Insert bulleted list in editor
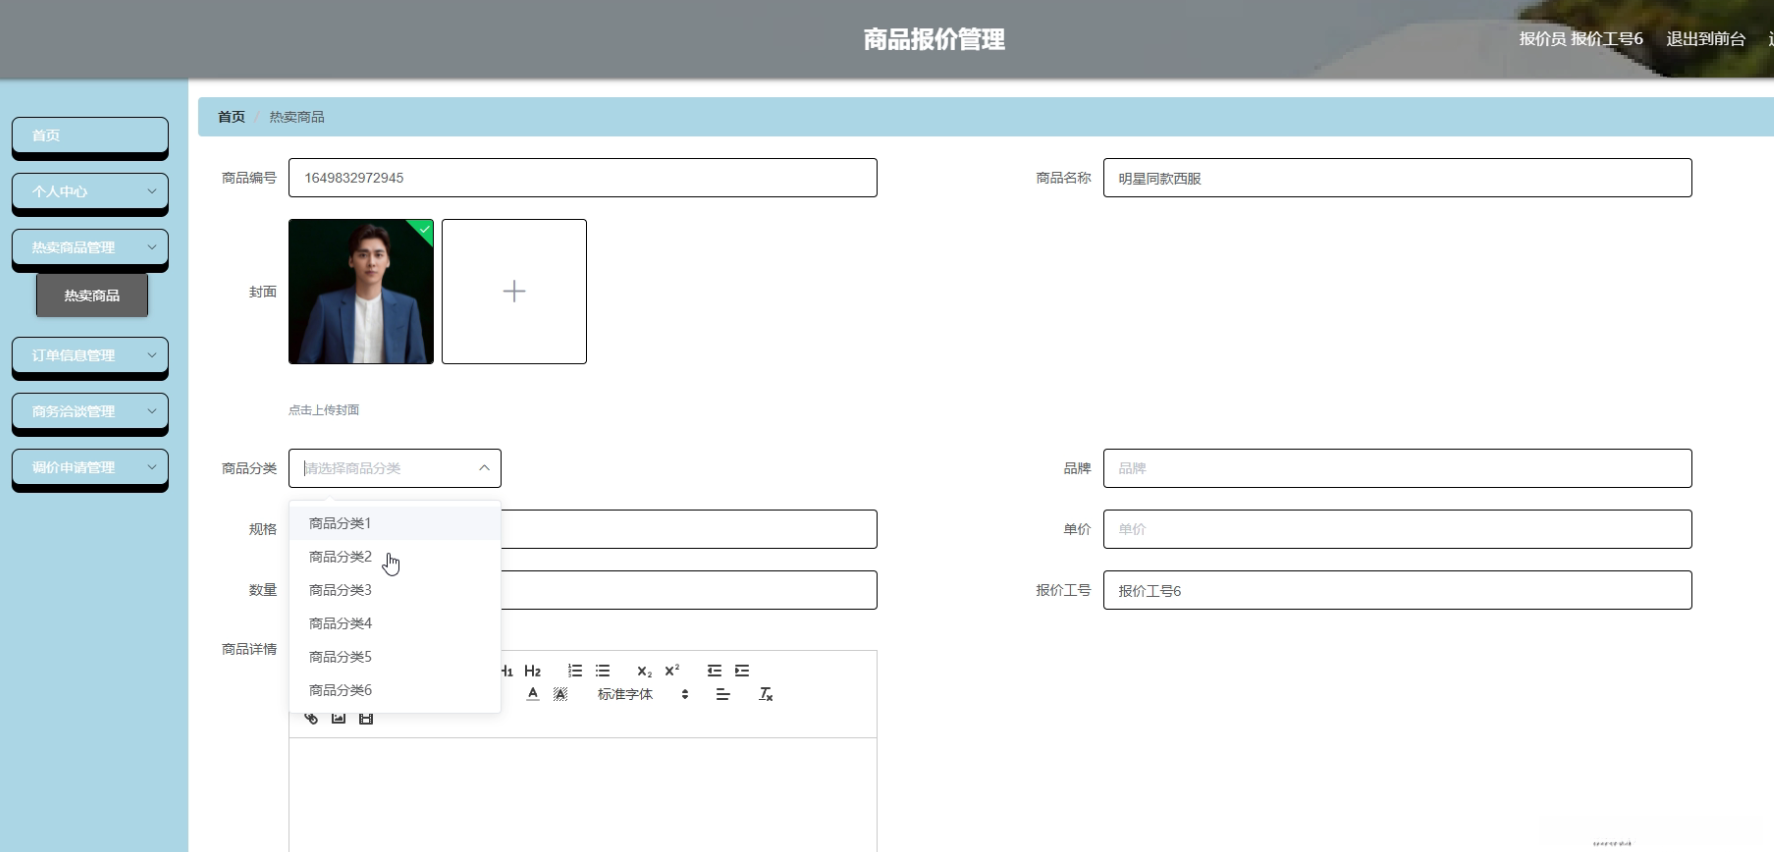The width and height of the screenshot is (1774, 852). (x=602, y=671)
